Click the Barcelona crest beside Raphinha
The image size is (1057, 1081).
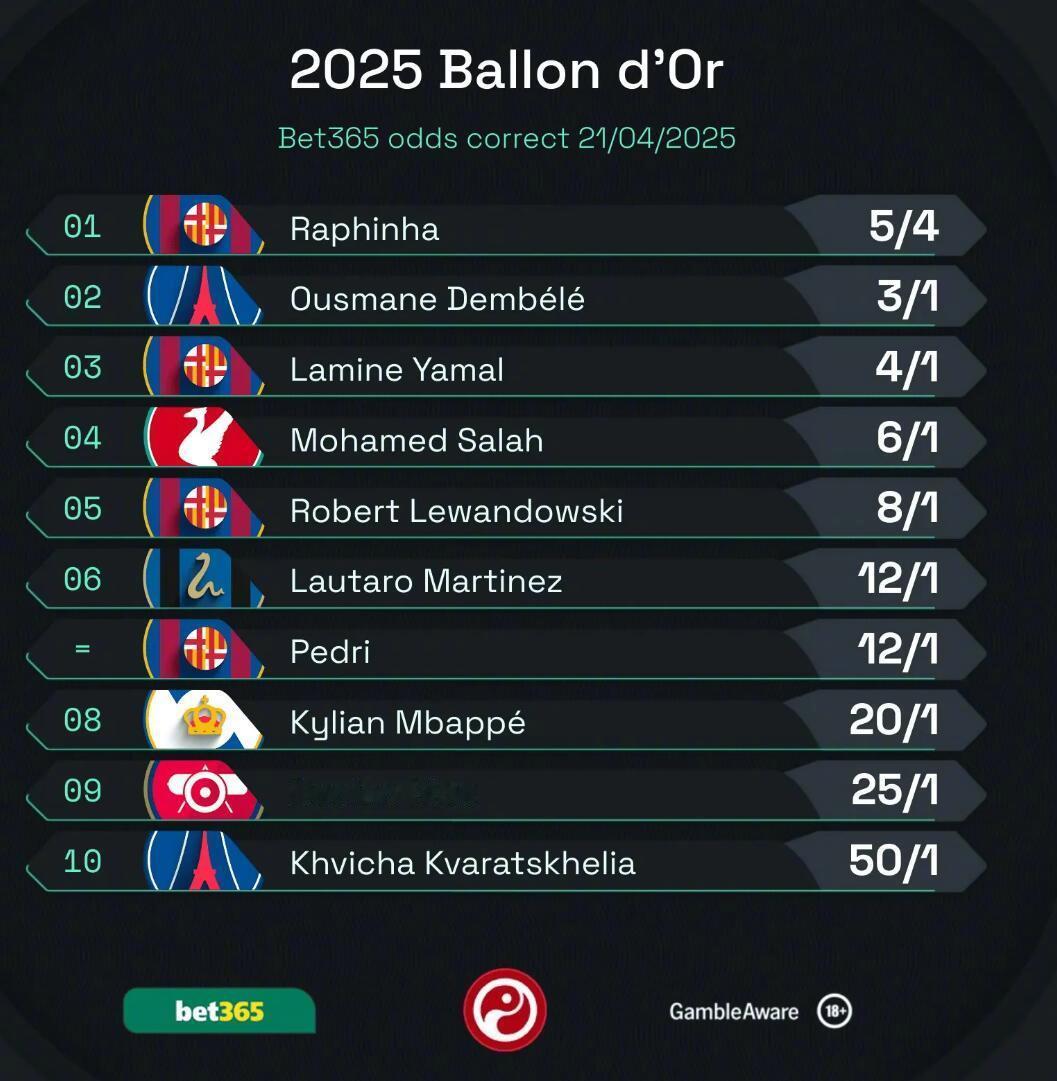(x=203, y=225)
